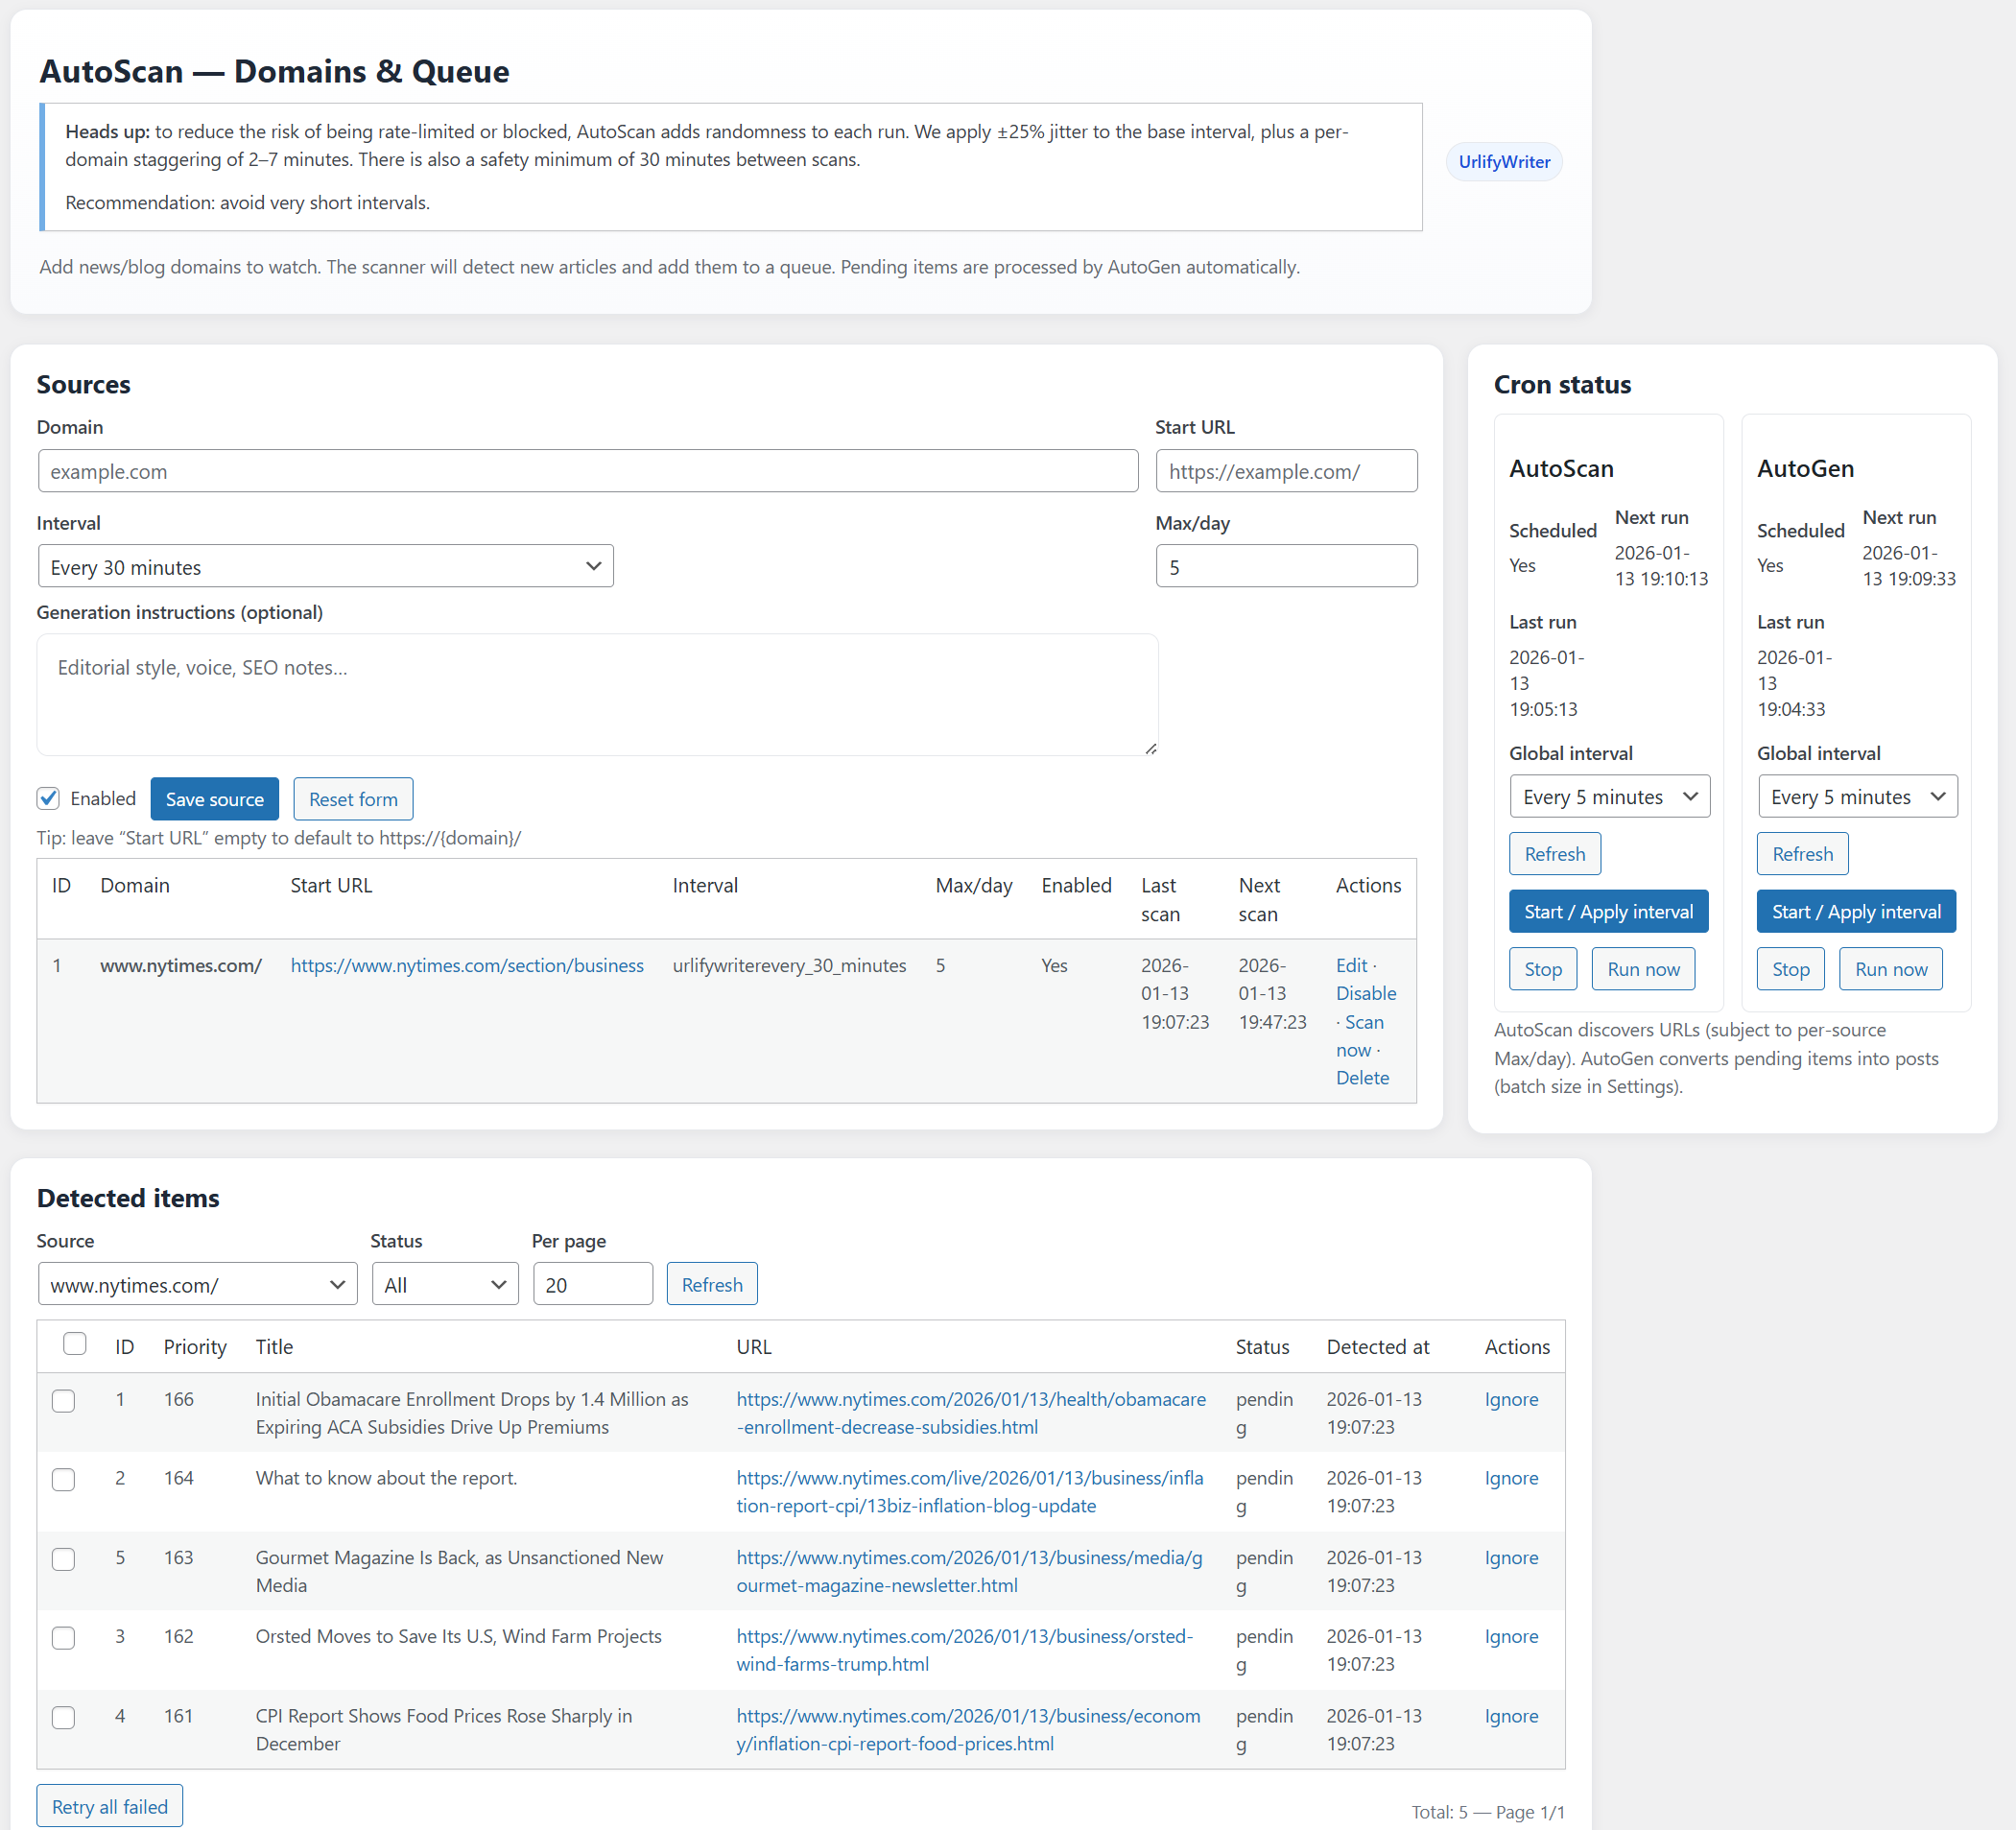Click the UrlifyWriter badge
2016x1830 pixels.
[x=1504, y=161]
